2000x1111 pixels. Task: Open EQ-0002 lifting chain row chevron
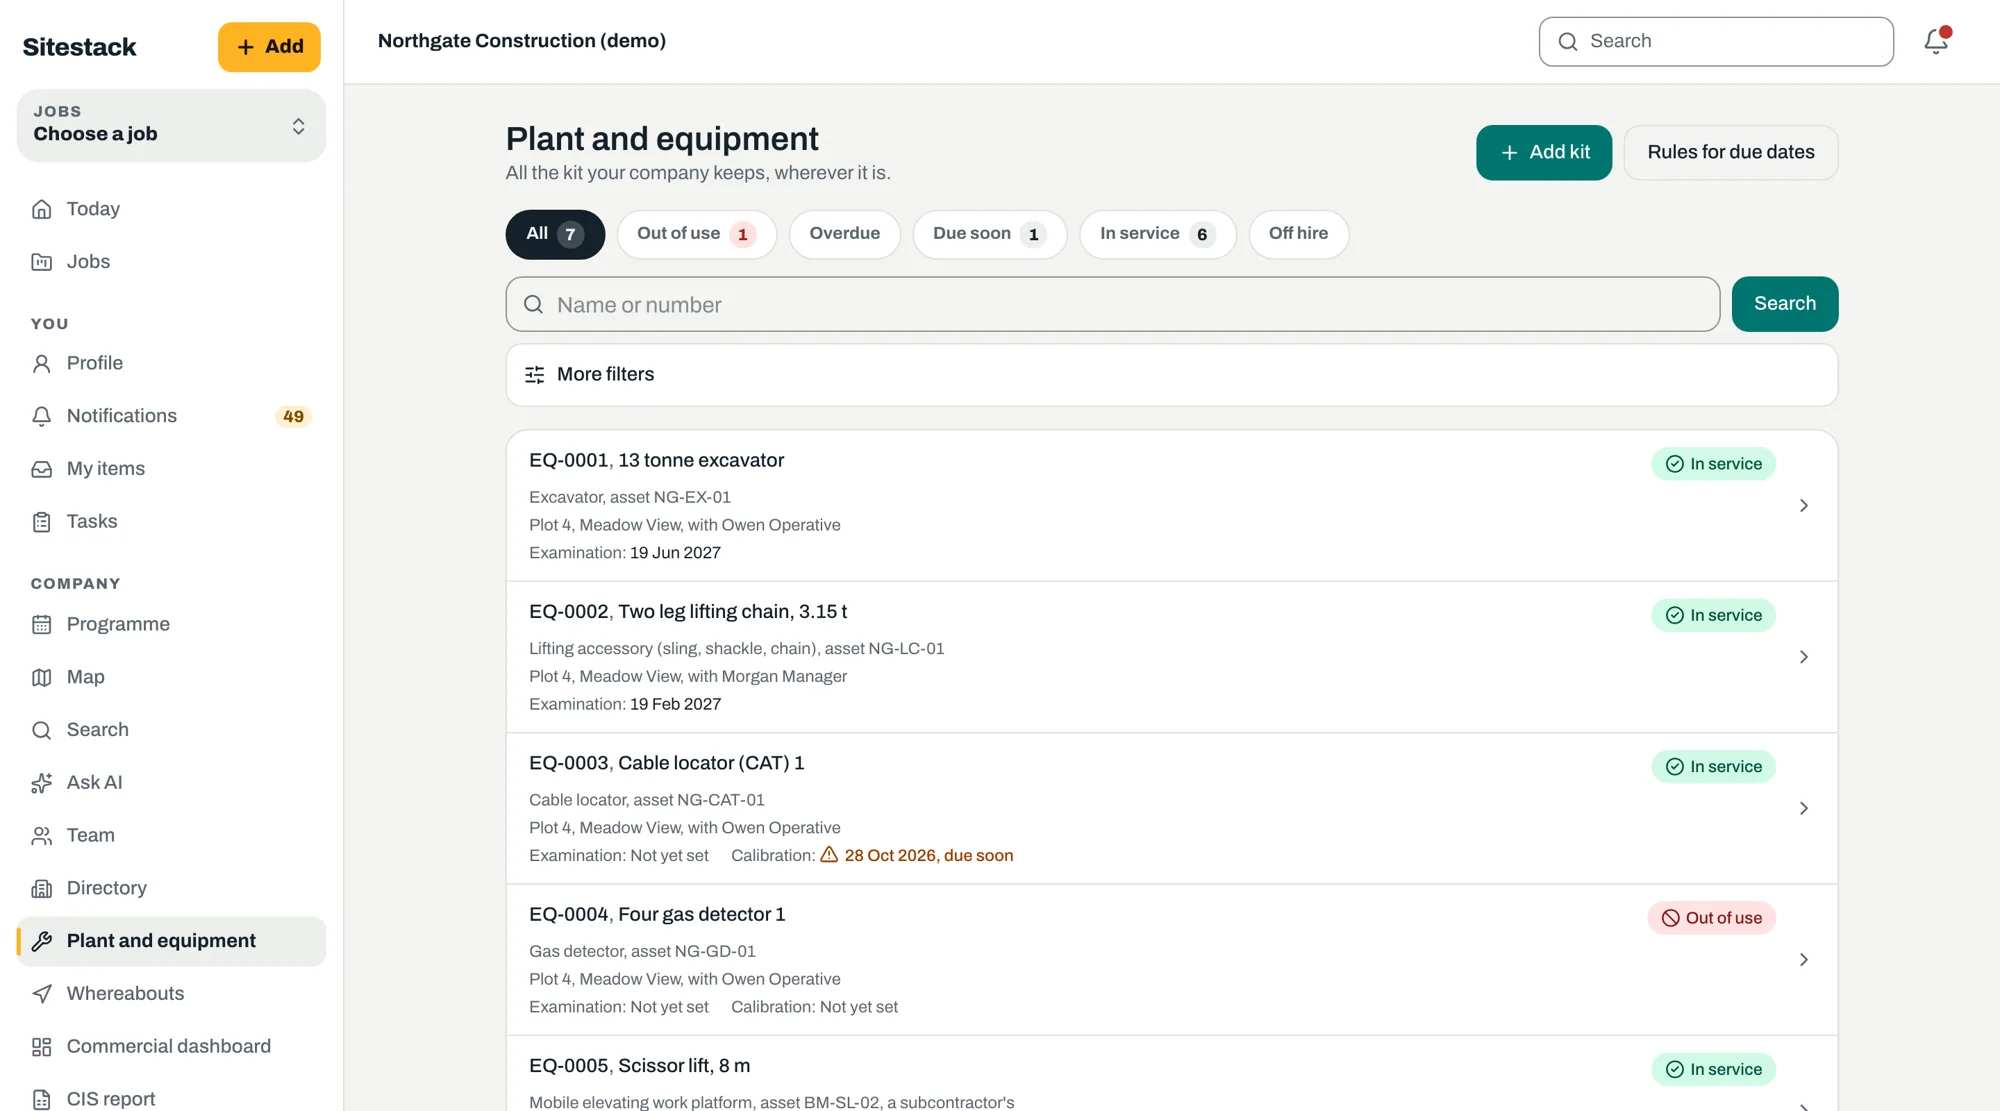pos(1803,657)
